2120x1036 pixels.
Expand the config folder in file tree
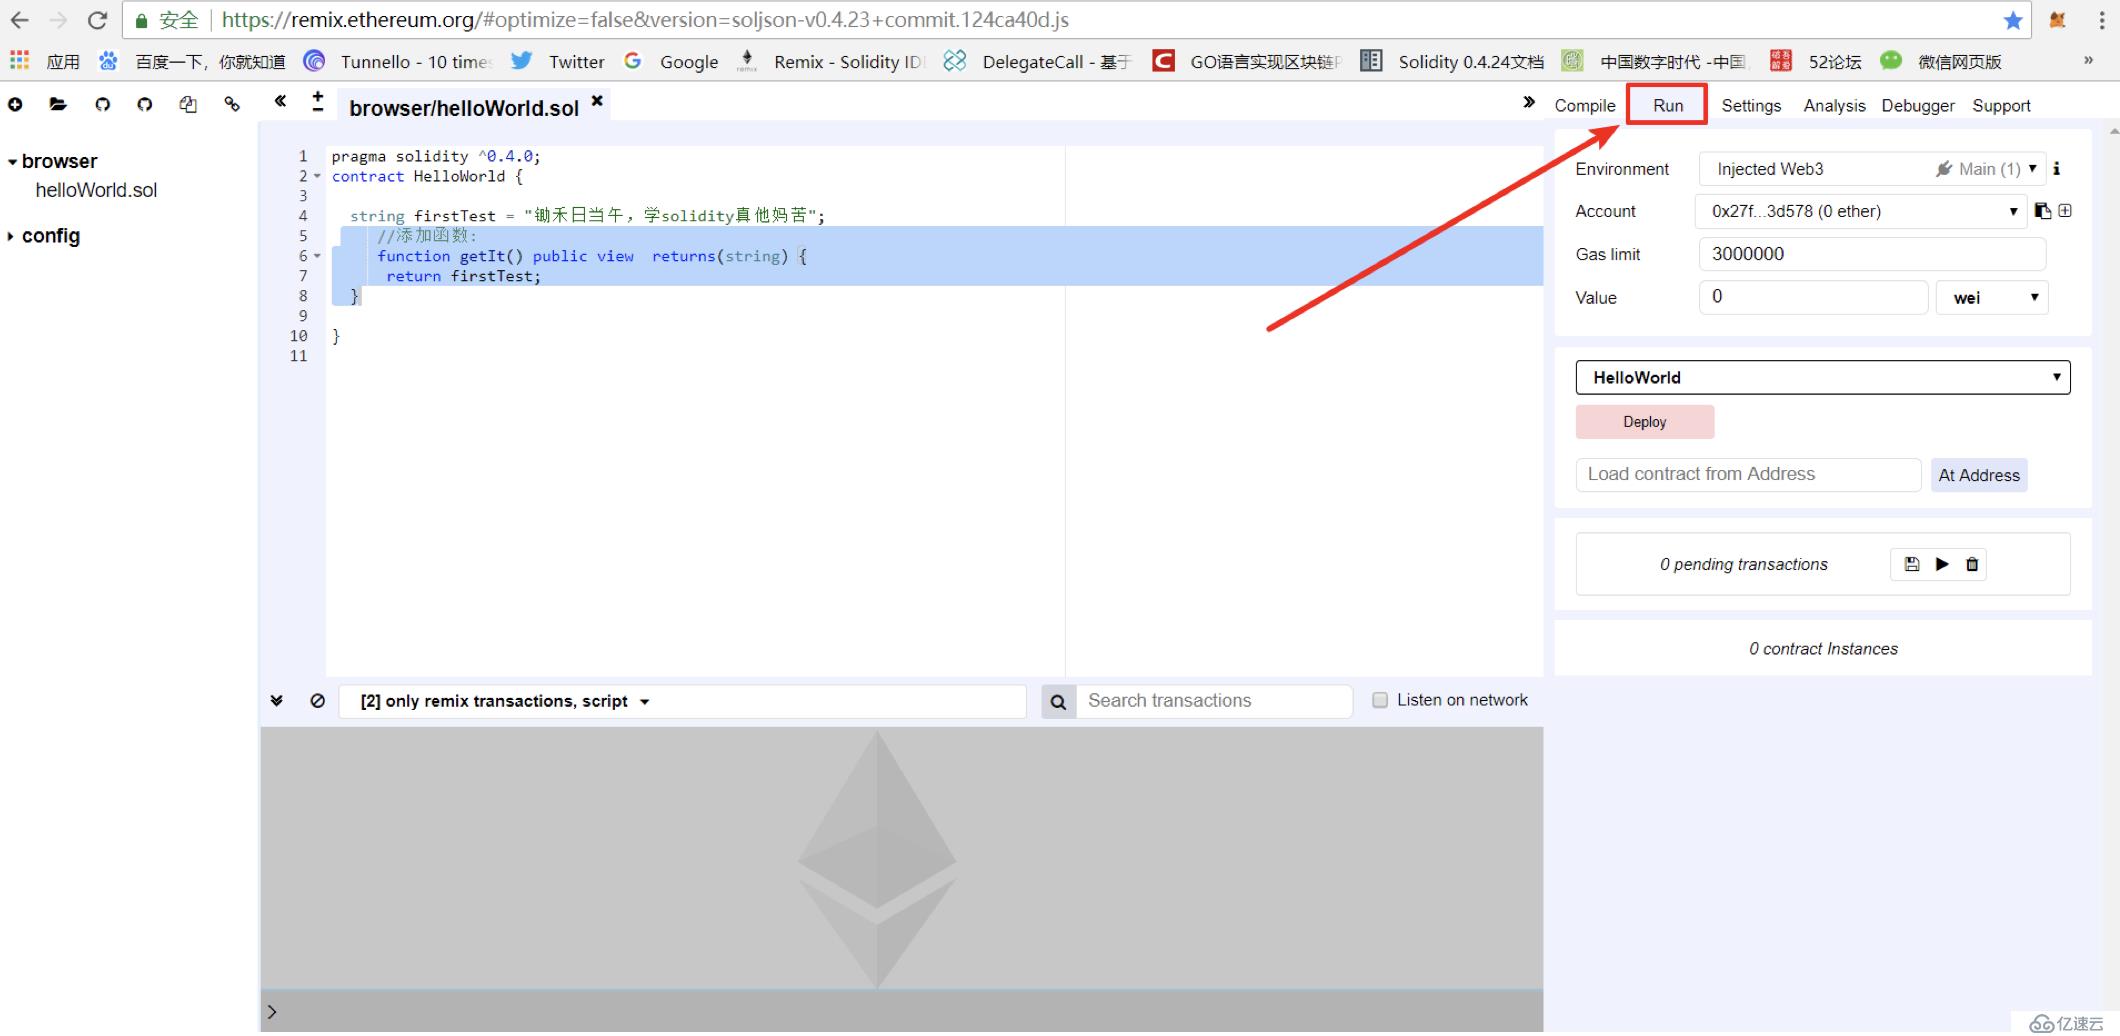tap(11, 236)
